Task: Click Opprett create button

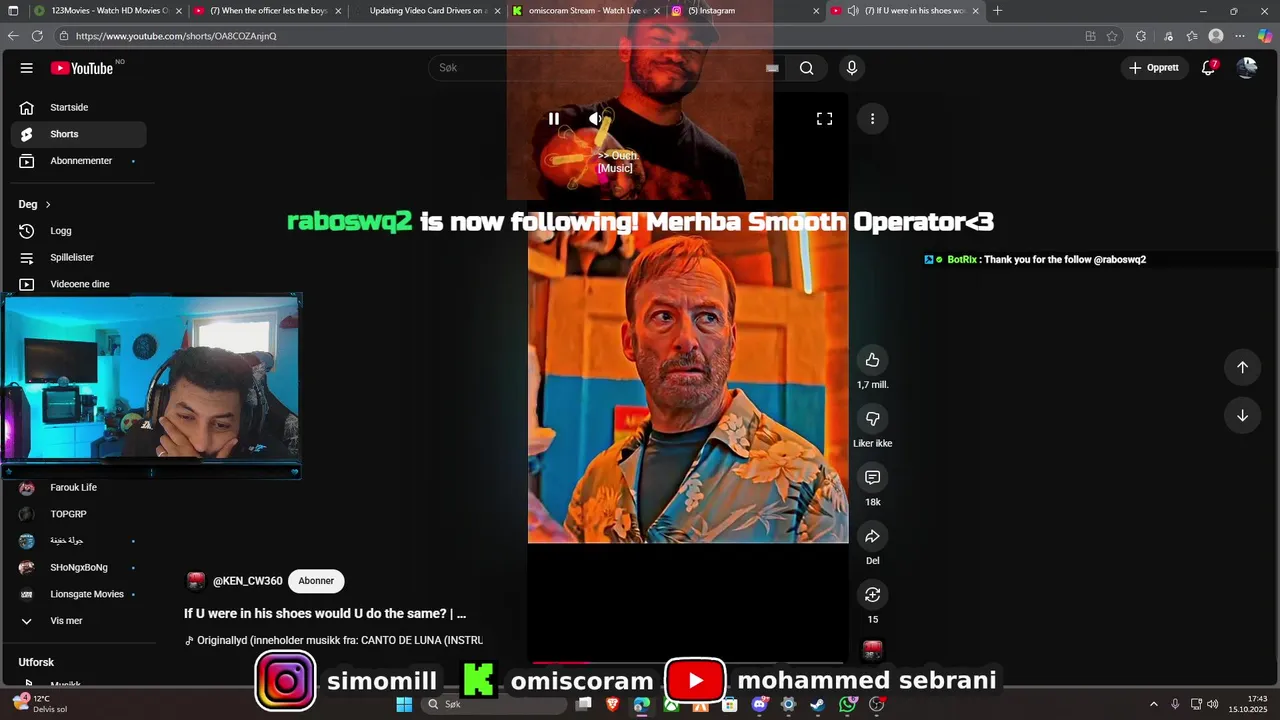Action: point(1154,68)
